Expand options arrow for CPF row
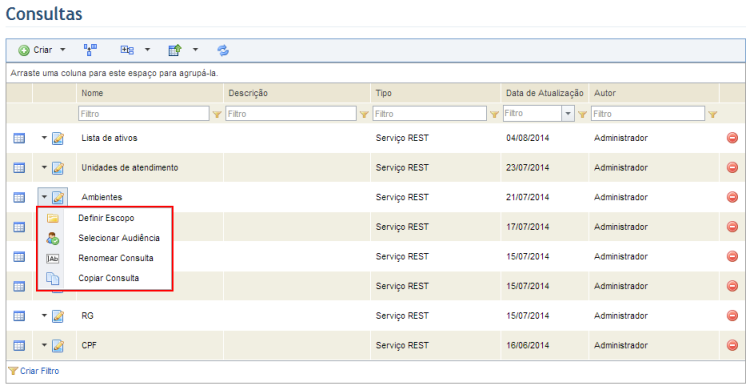750x390 pixels. 44,345
